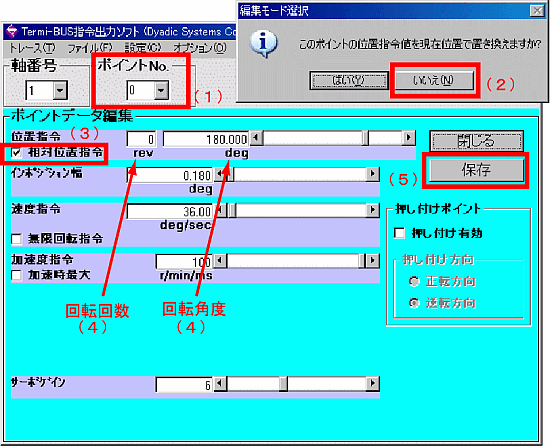550x446 pixels.
Task: Click the servo gain slider thumb
Action: pyautogui.click(x=283, y=384)
